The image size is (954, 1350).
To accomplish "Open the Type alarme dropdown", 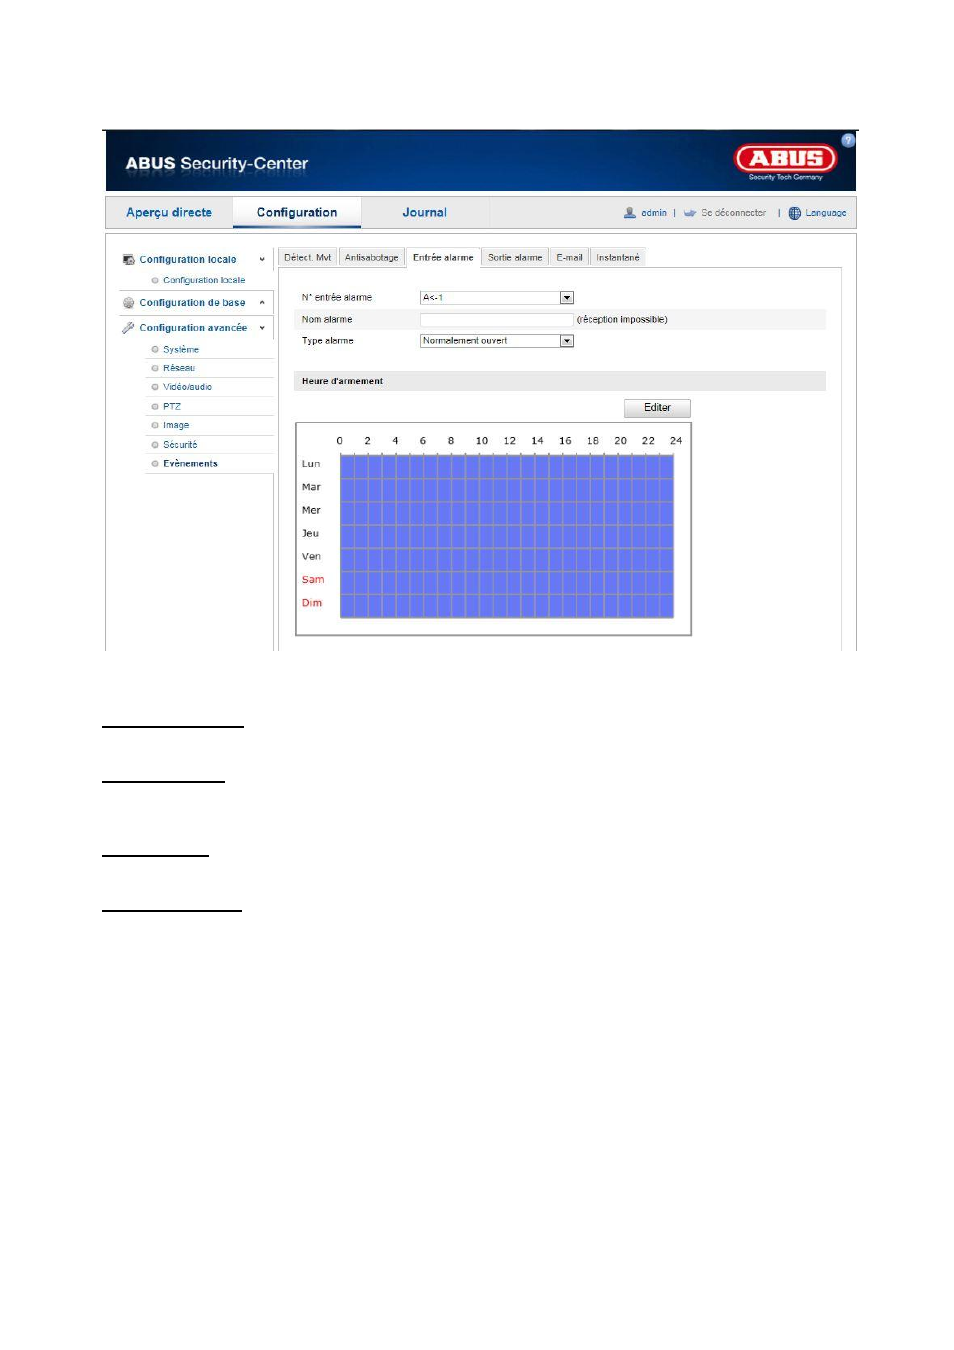I will tap(497, 341).
